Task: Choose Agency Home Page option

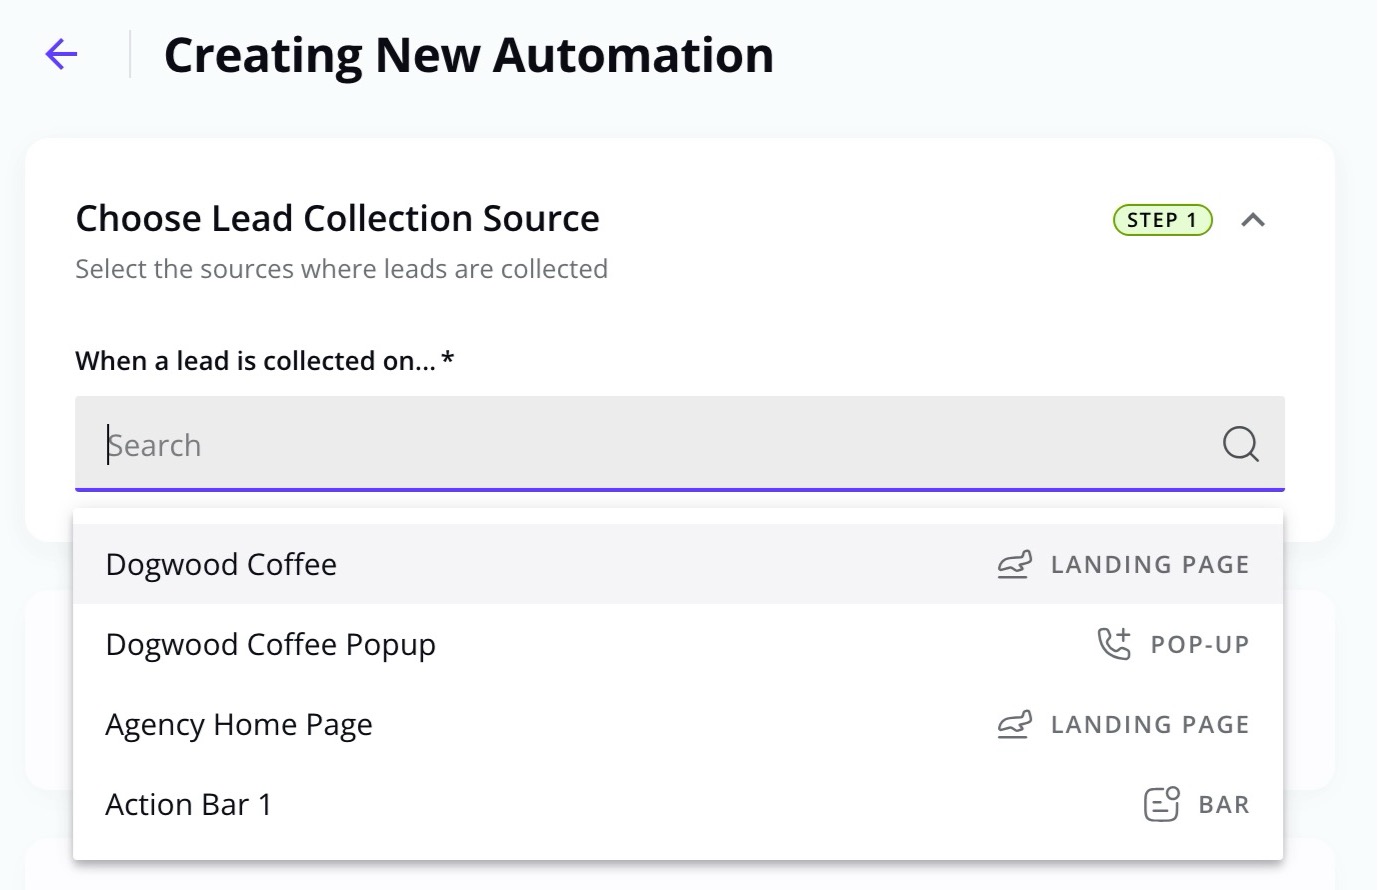Action: click(678, 724)
